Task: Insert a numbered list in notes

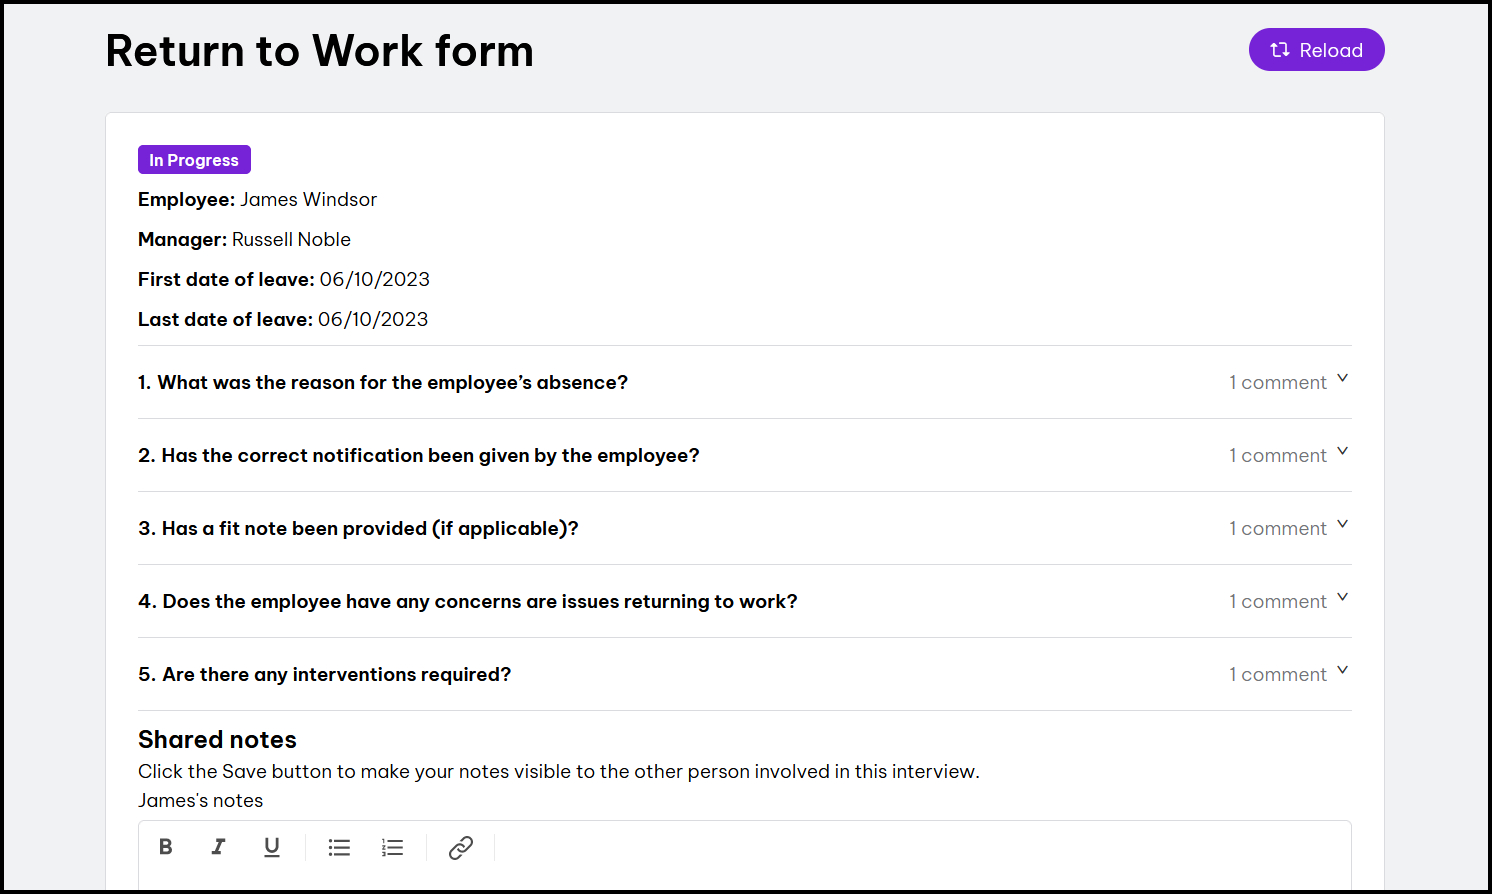Action: (392, 847)
